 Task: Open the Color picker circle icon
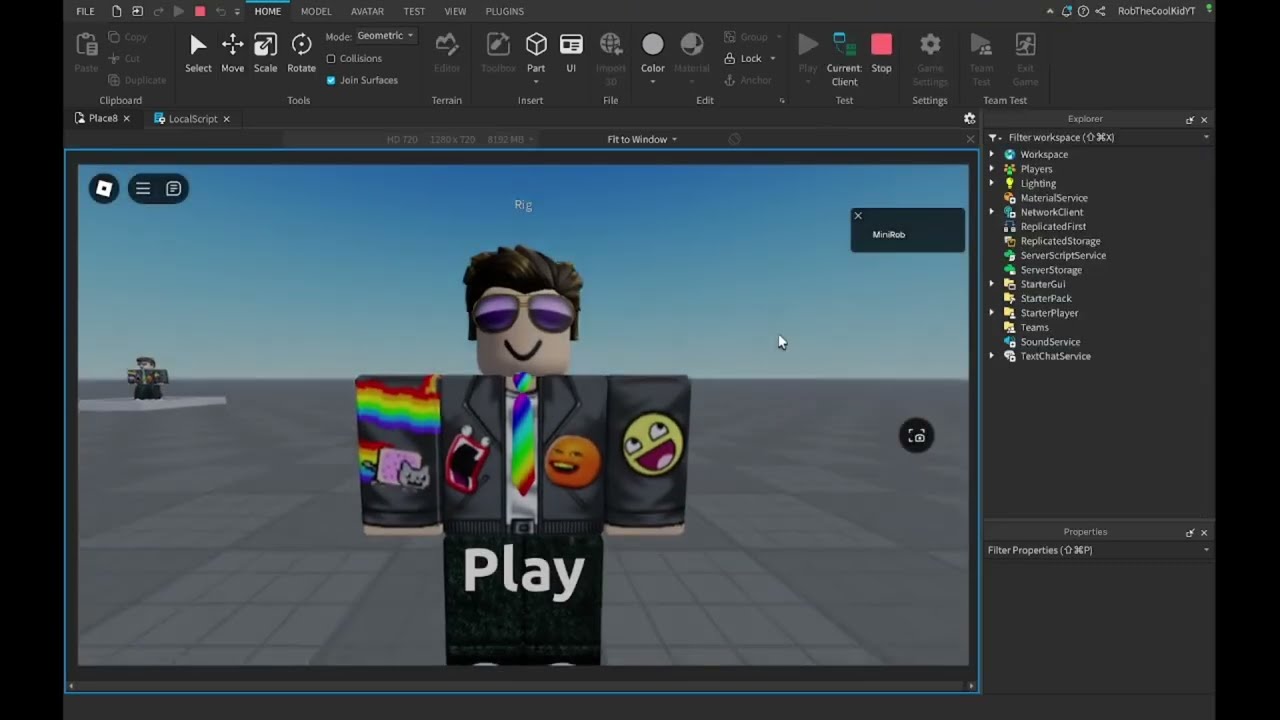652,45
